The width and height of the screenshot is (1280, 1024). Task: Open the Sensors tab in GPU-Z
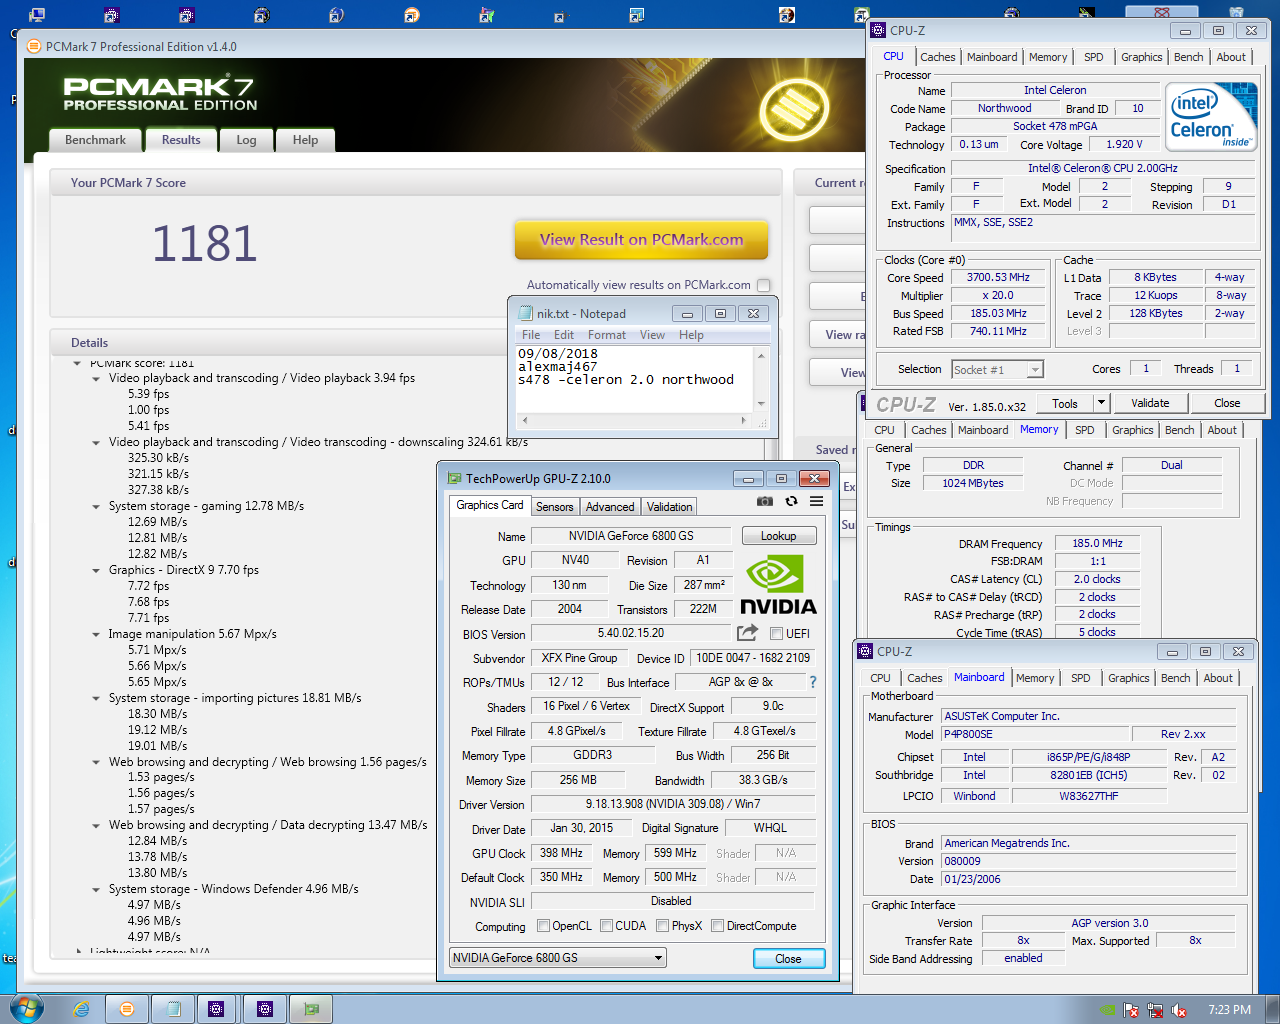coord(555,507)
